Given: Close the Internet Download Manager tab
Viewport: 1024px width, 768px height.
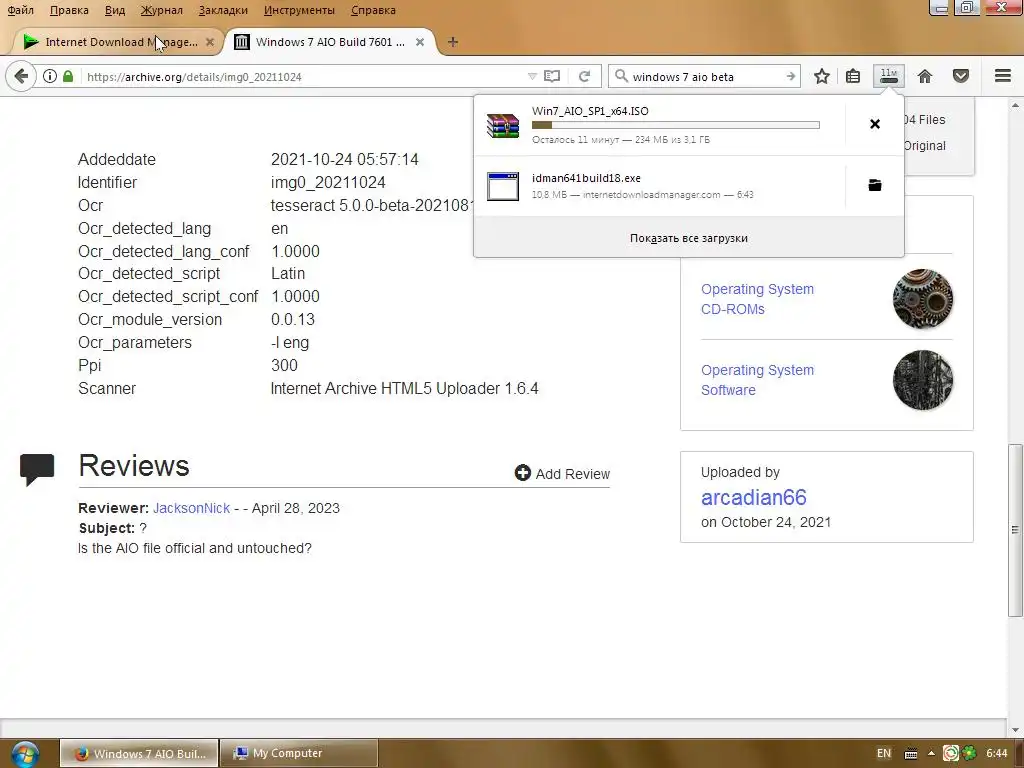Looking at the screenshot, I should (210, 42).
